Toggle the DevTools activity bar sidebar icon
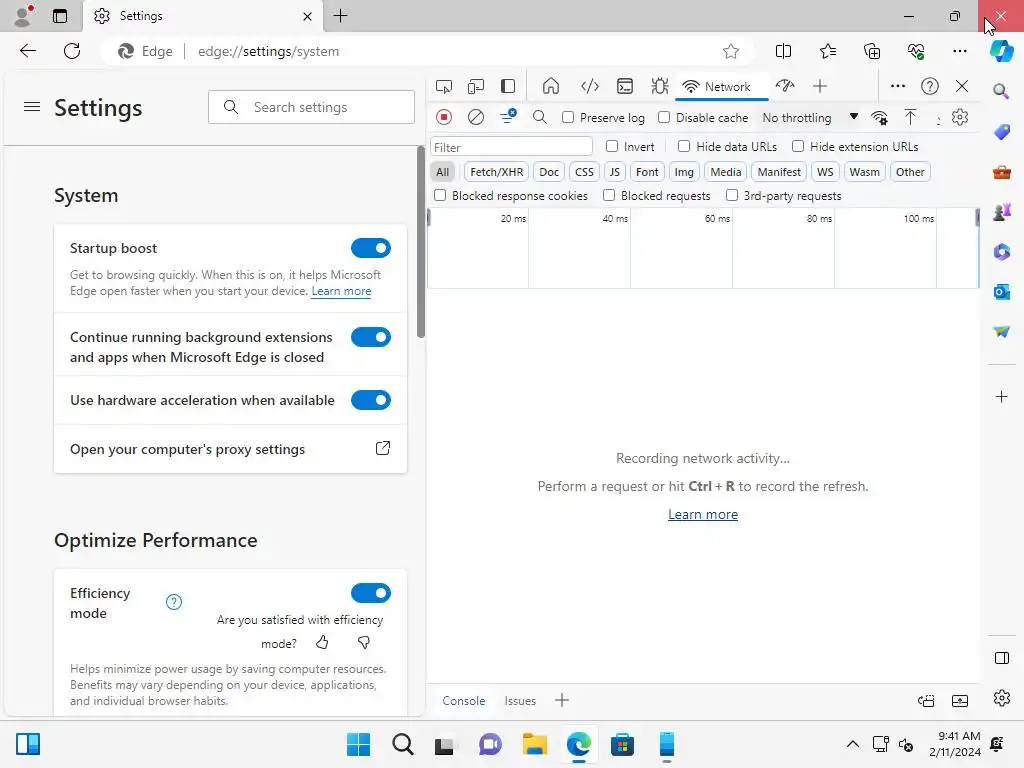Image resolution: width=1024 pixels, height=768 pixels. (x=508, y=86)
